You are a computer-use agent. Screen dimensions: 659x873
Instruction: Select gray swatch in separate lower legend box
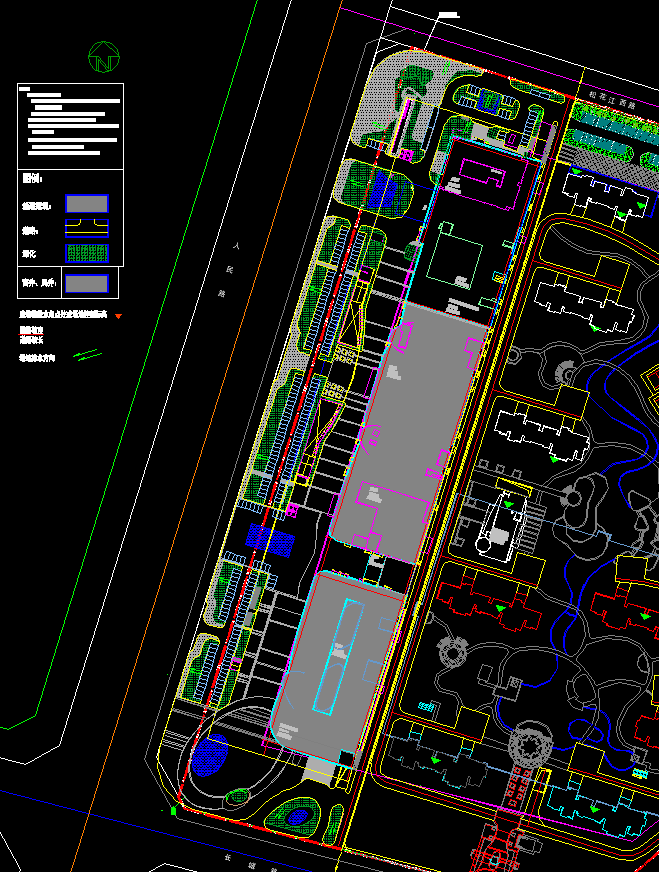(87, 283)
